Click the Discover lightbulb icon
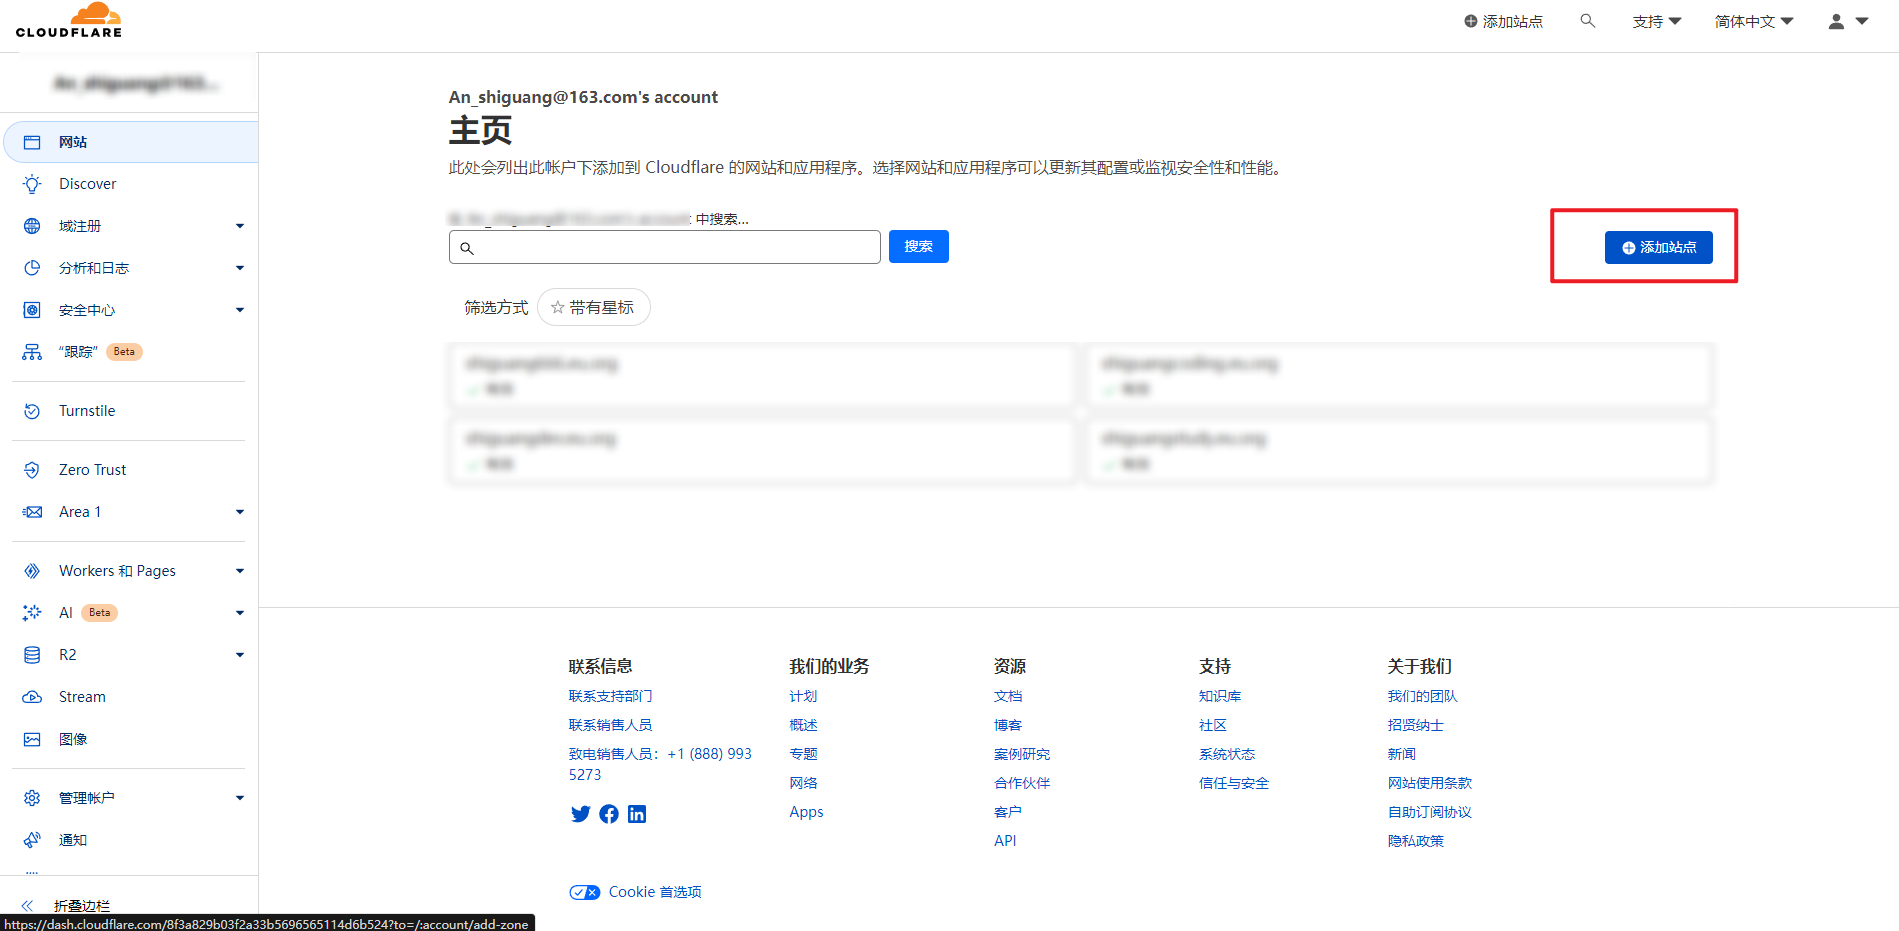Image resolution: width=1899 pixels, height=931 pixels. click(x=32, y=184)
